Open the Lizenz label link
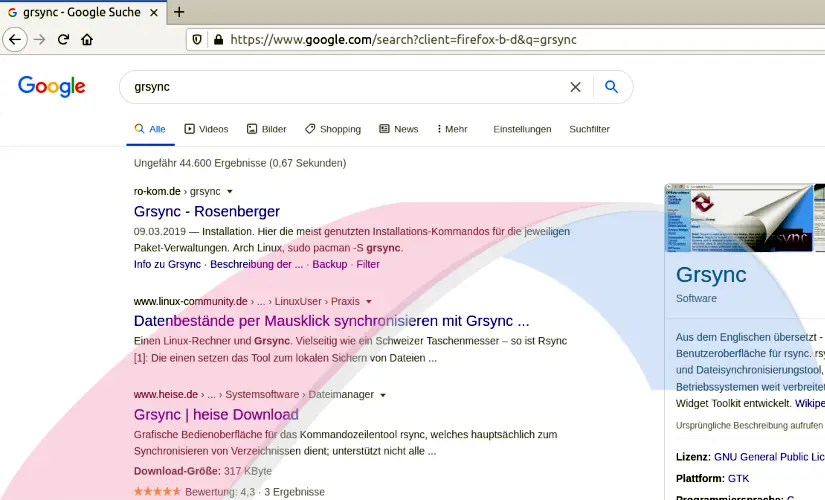 [693, 457]
